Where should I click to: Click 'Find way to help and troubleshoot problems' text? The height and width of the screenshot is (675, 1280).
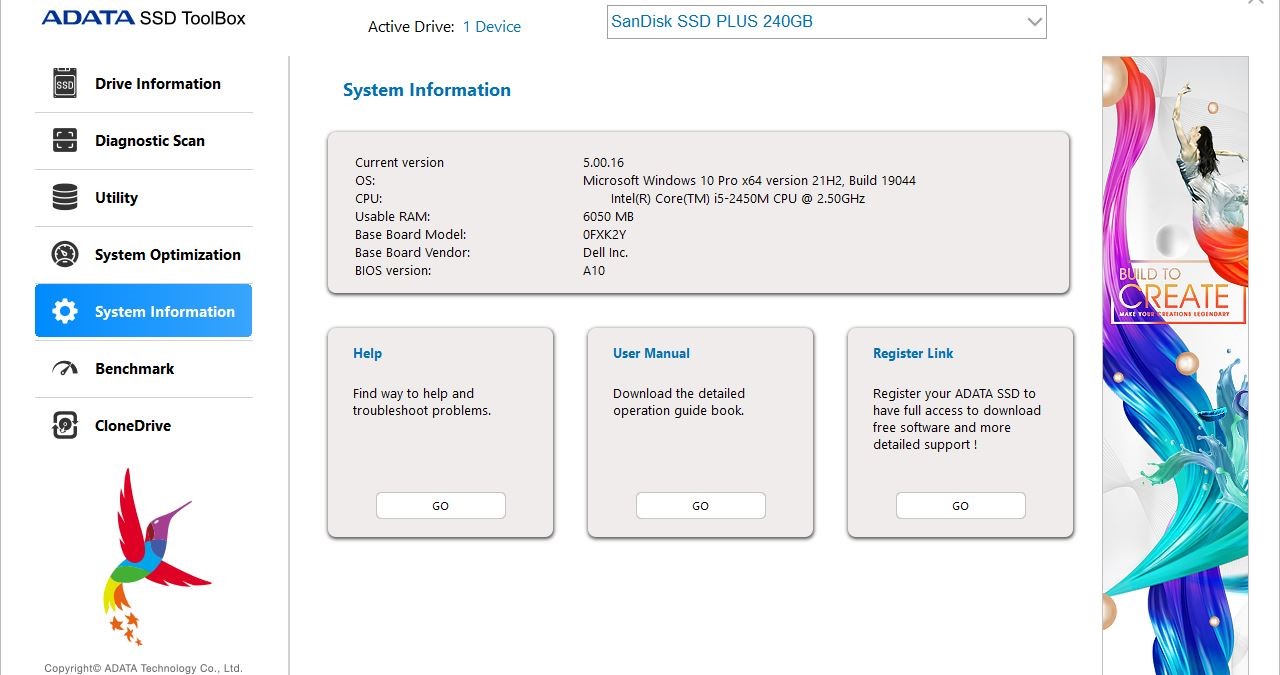click(422, 402)
